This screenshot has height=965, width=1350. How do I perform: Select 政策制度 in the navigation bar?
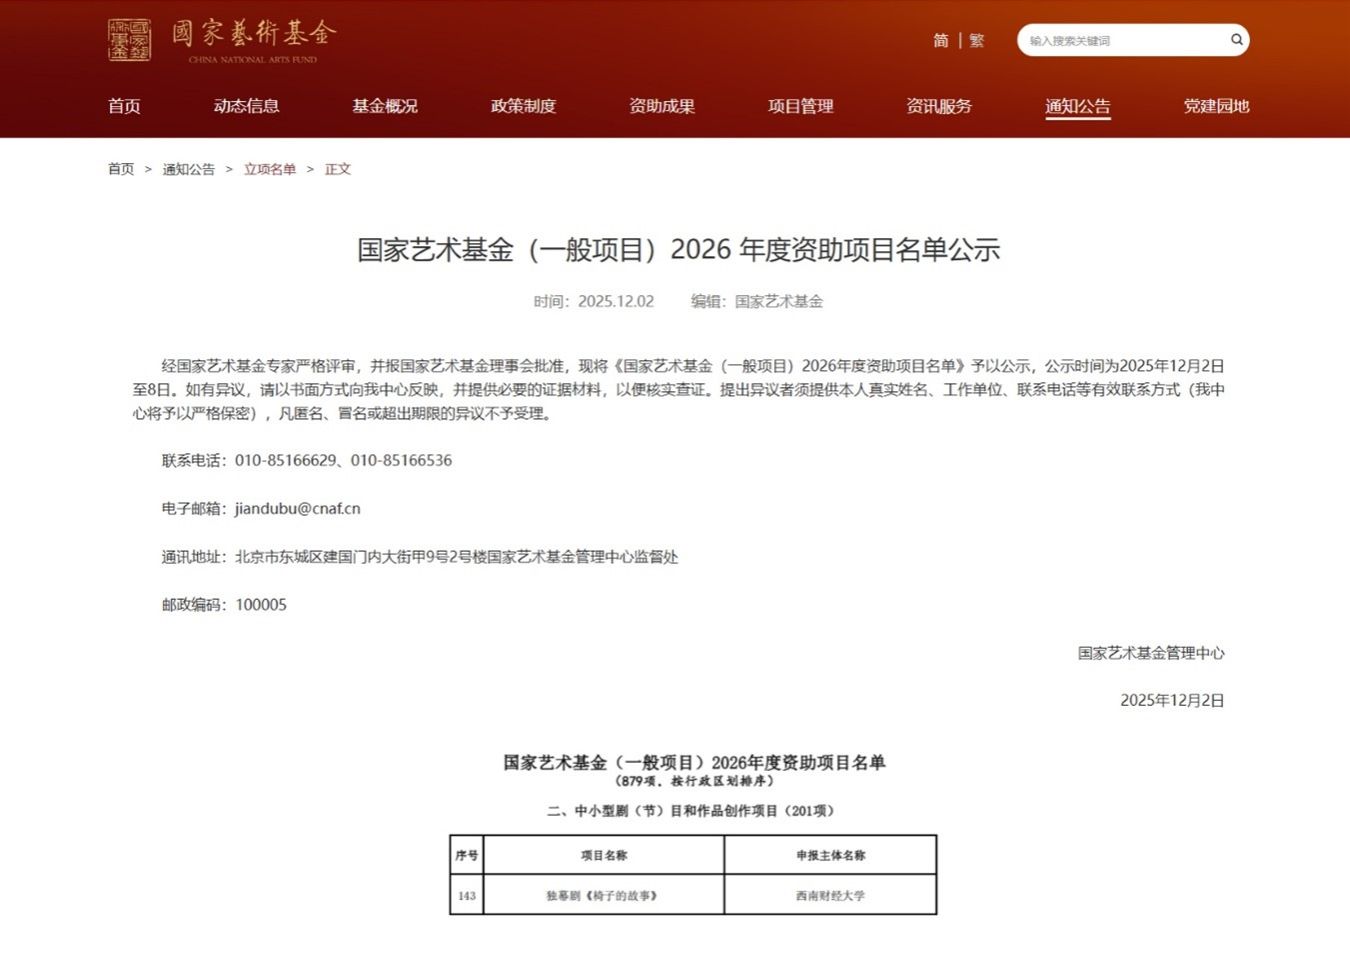tap(523, 106)
